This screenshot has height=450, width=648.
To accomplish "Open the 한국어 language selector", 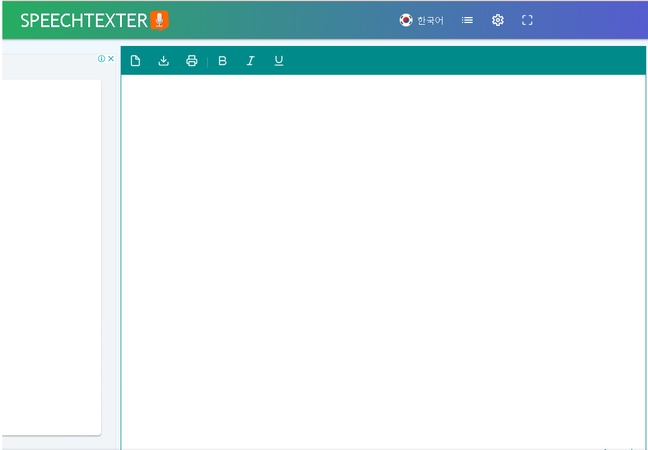I will 430,20.
